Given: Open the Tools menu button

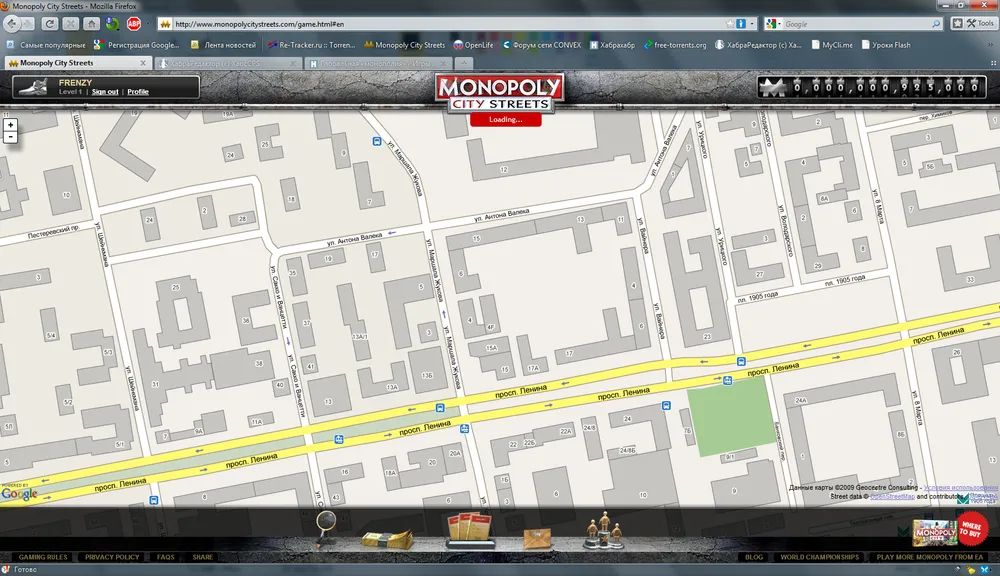Looking at the screenshot, I should (973, 24).
